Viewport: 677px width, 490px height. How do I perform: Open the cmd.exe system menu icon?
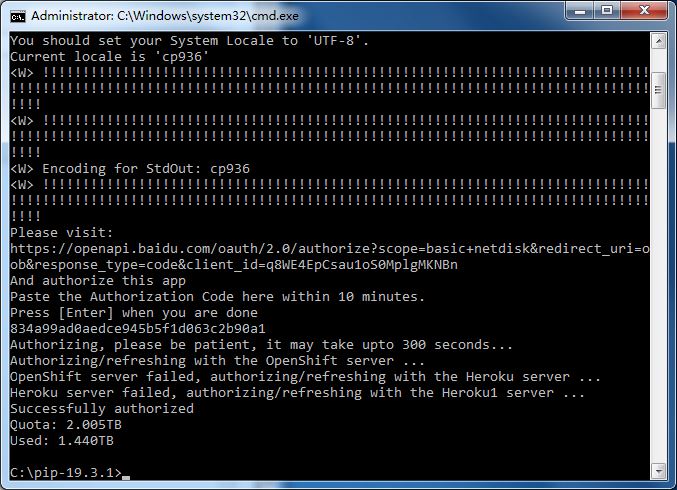click(16, 16)
